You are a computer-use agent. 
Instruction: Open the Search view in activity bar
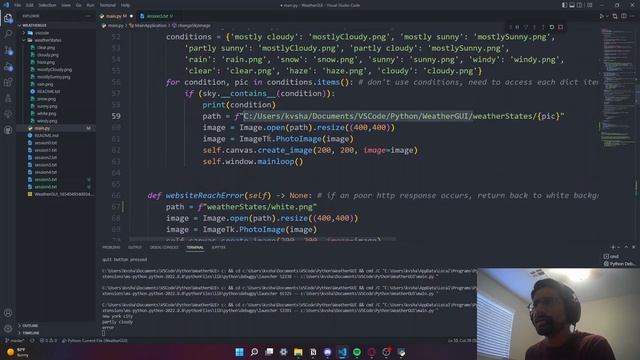(x=8, y=34)
